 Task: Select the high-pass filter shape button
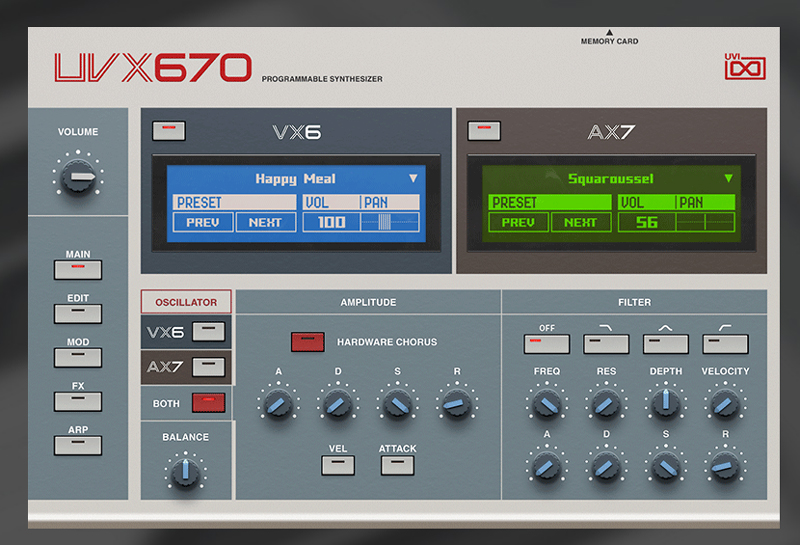pos(726,344)
